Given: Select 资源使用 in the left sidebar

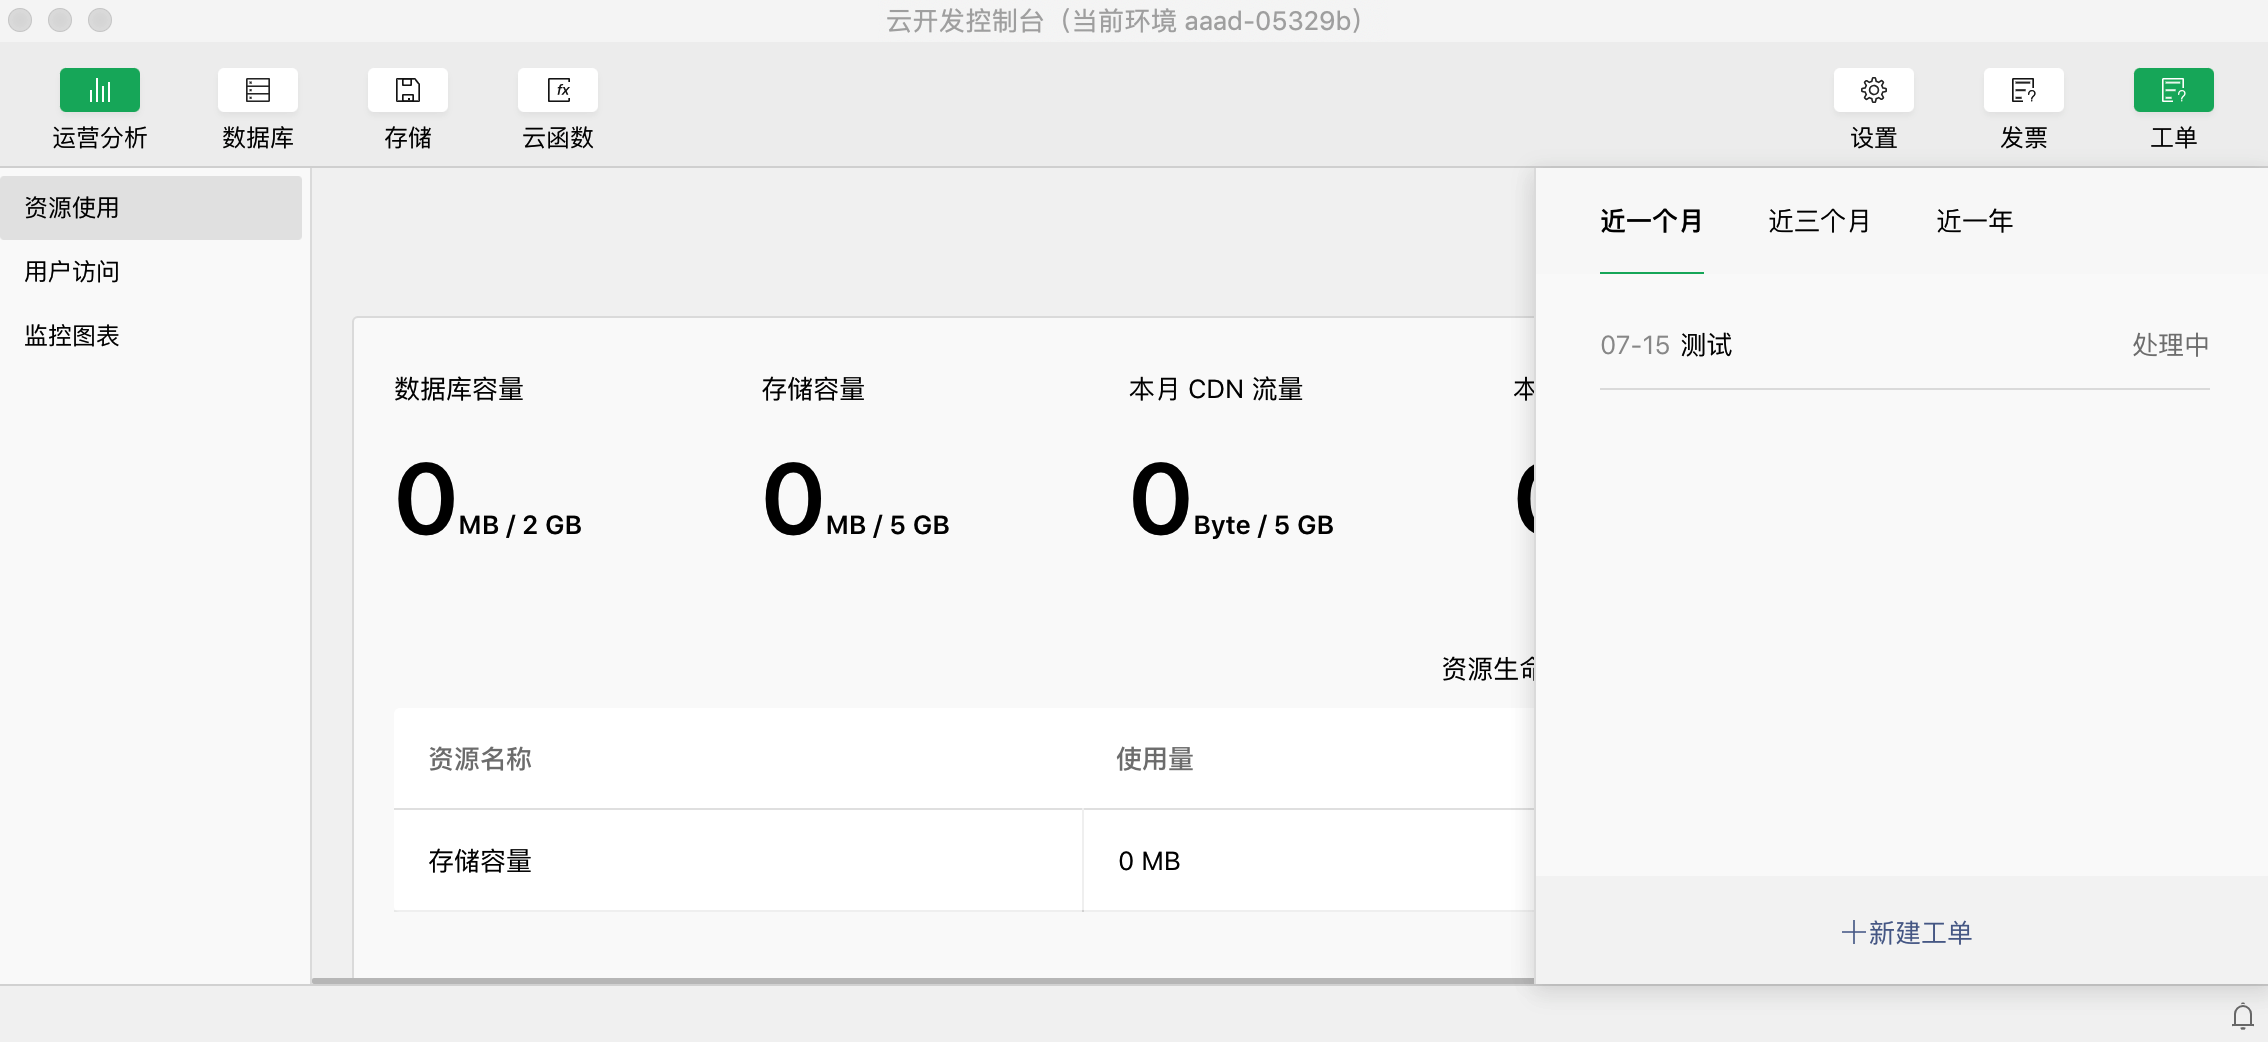Looking at the screenshot, I should (x=150, y=208).
